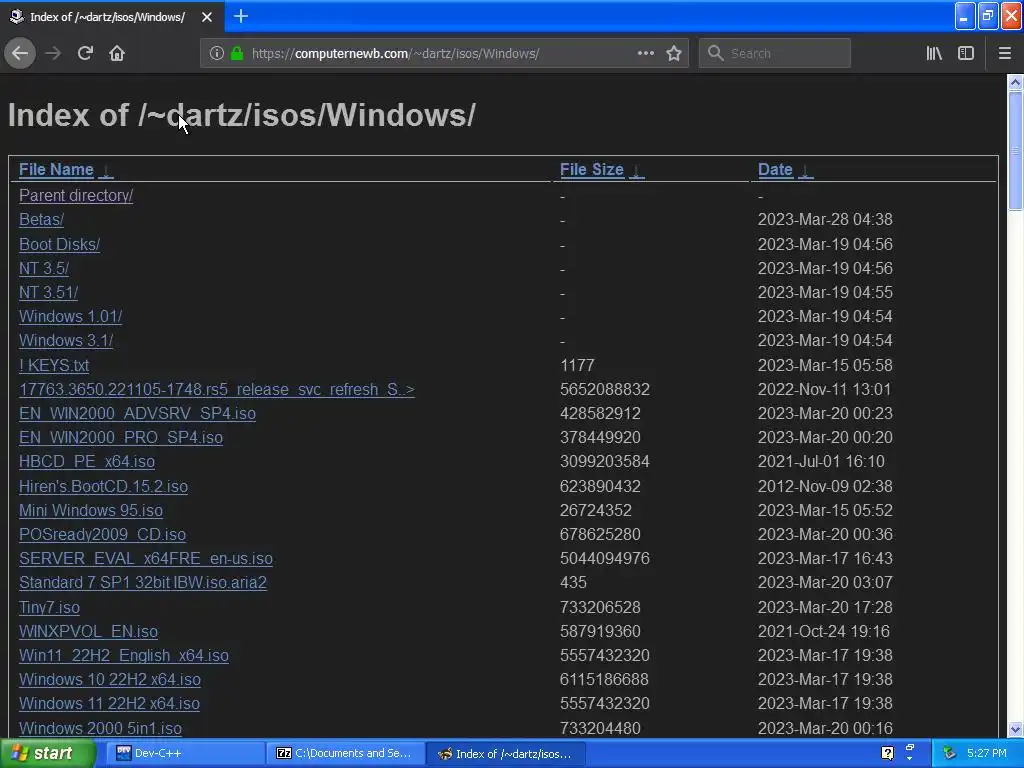Sort by the File Size column header

[x=592, y=170]
